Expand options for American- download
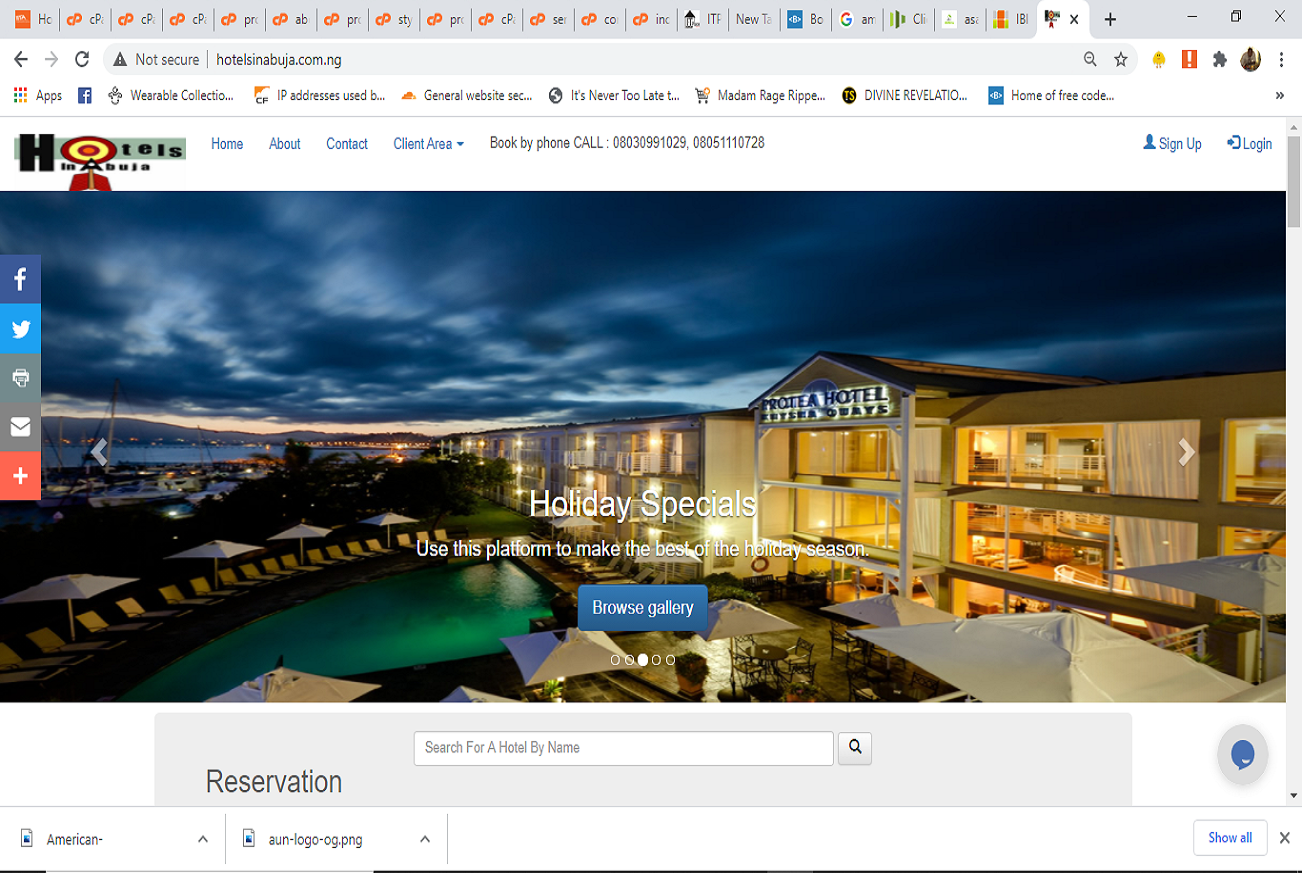 pos(203,839)
